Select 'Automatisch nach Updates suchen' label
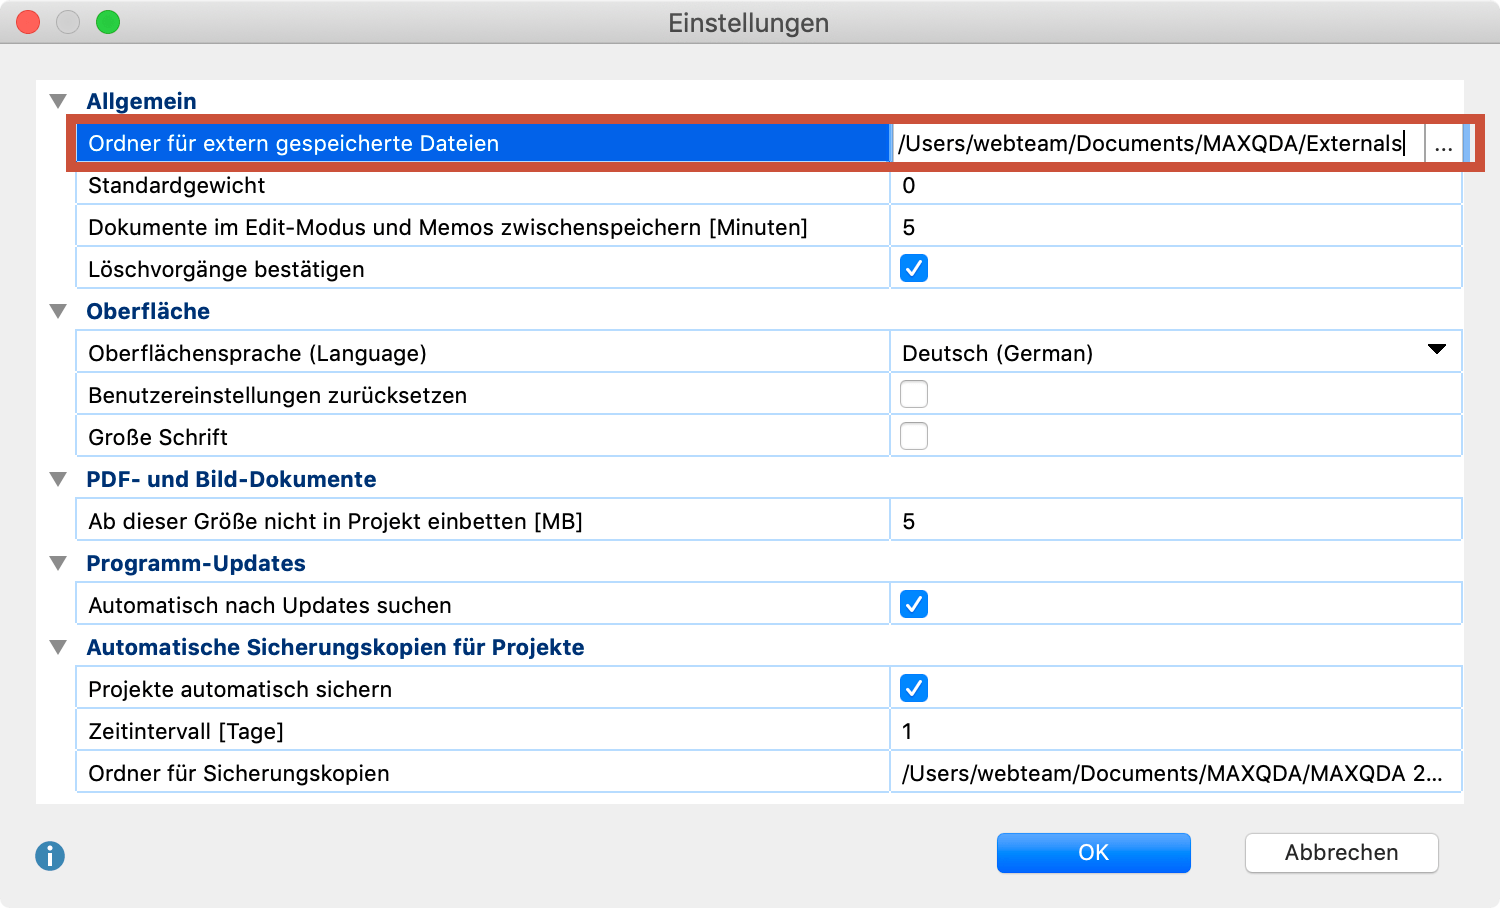The height and width of the screenshot is (908, 1500). (270, 606)
